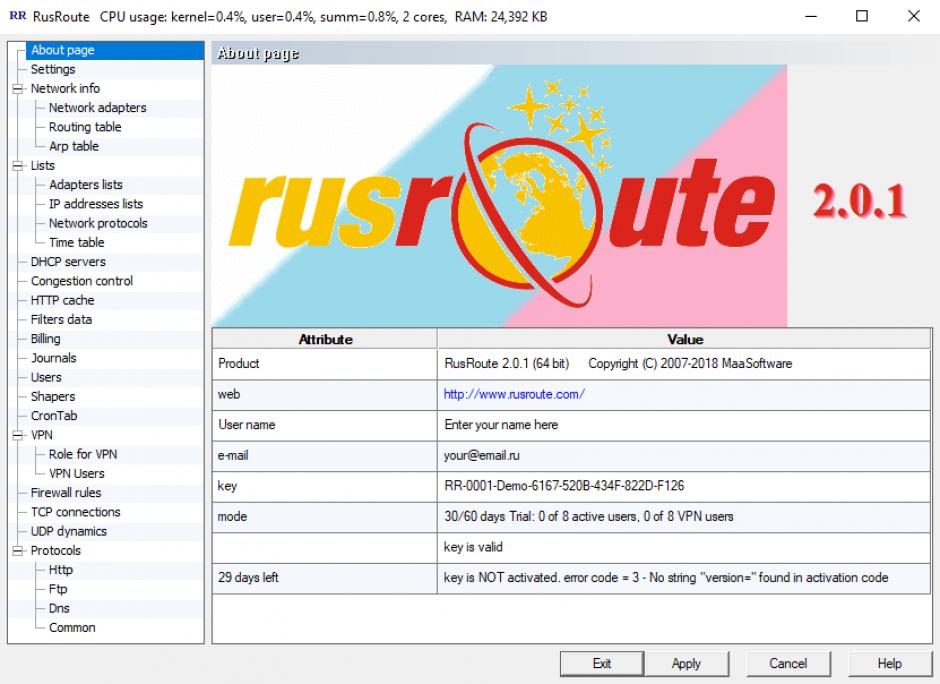Open the Dns protocol page
This screenshot has width=940, height=684.
(x=59, y=608)
